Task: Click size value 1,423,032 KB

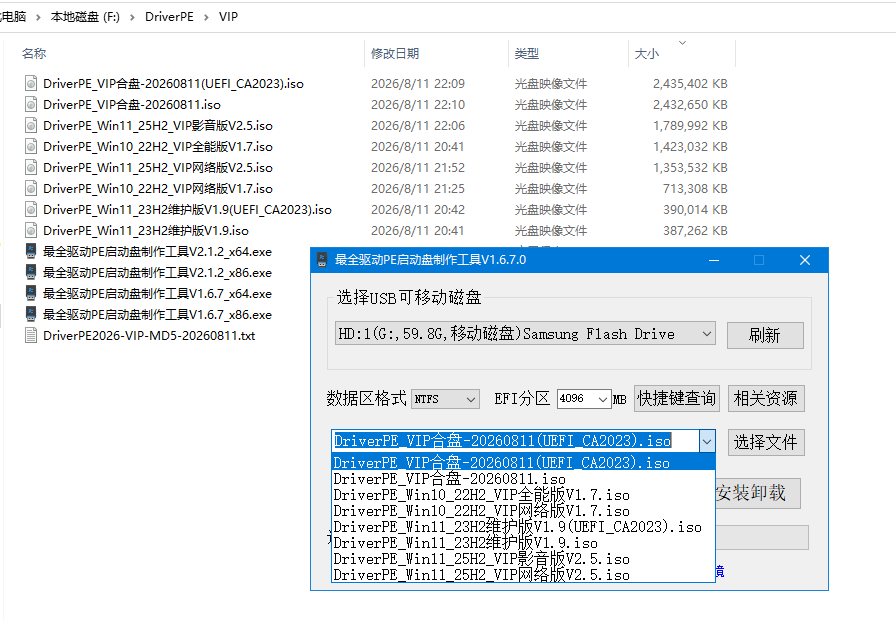Action: pos(690,147)
